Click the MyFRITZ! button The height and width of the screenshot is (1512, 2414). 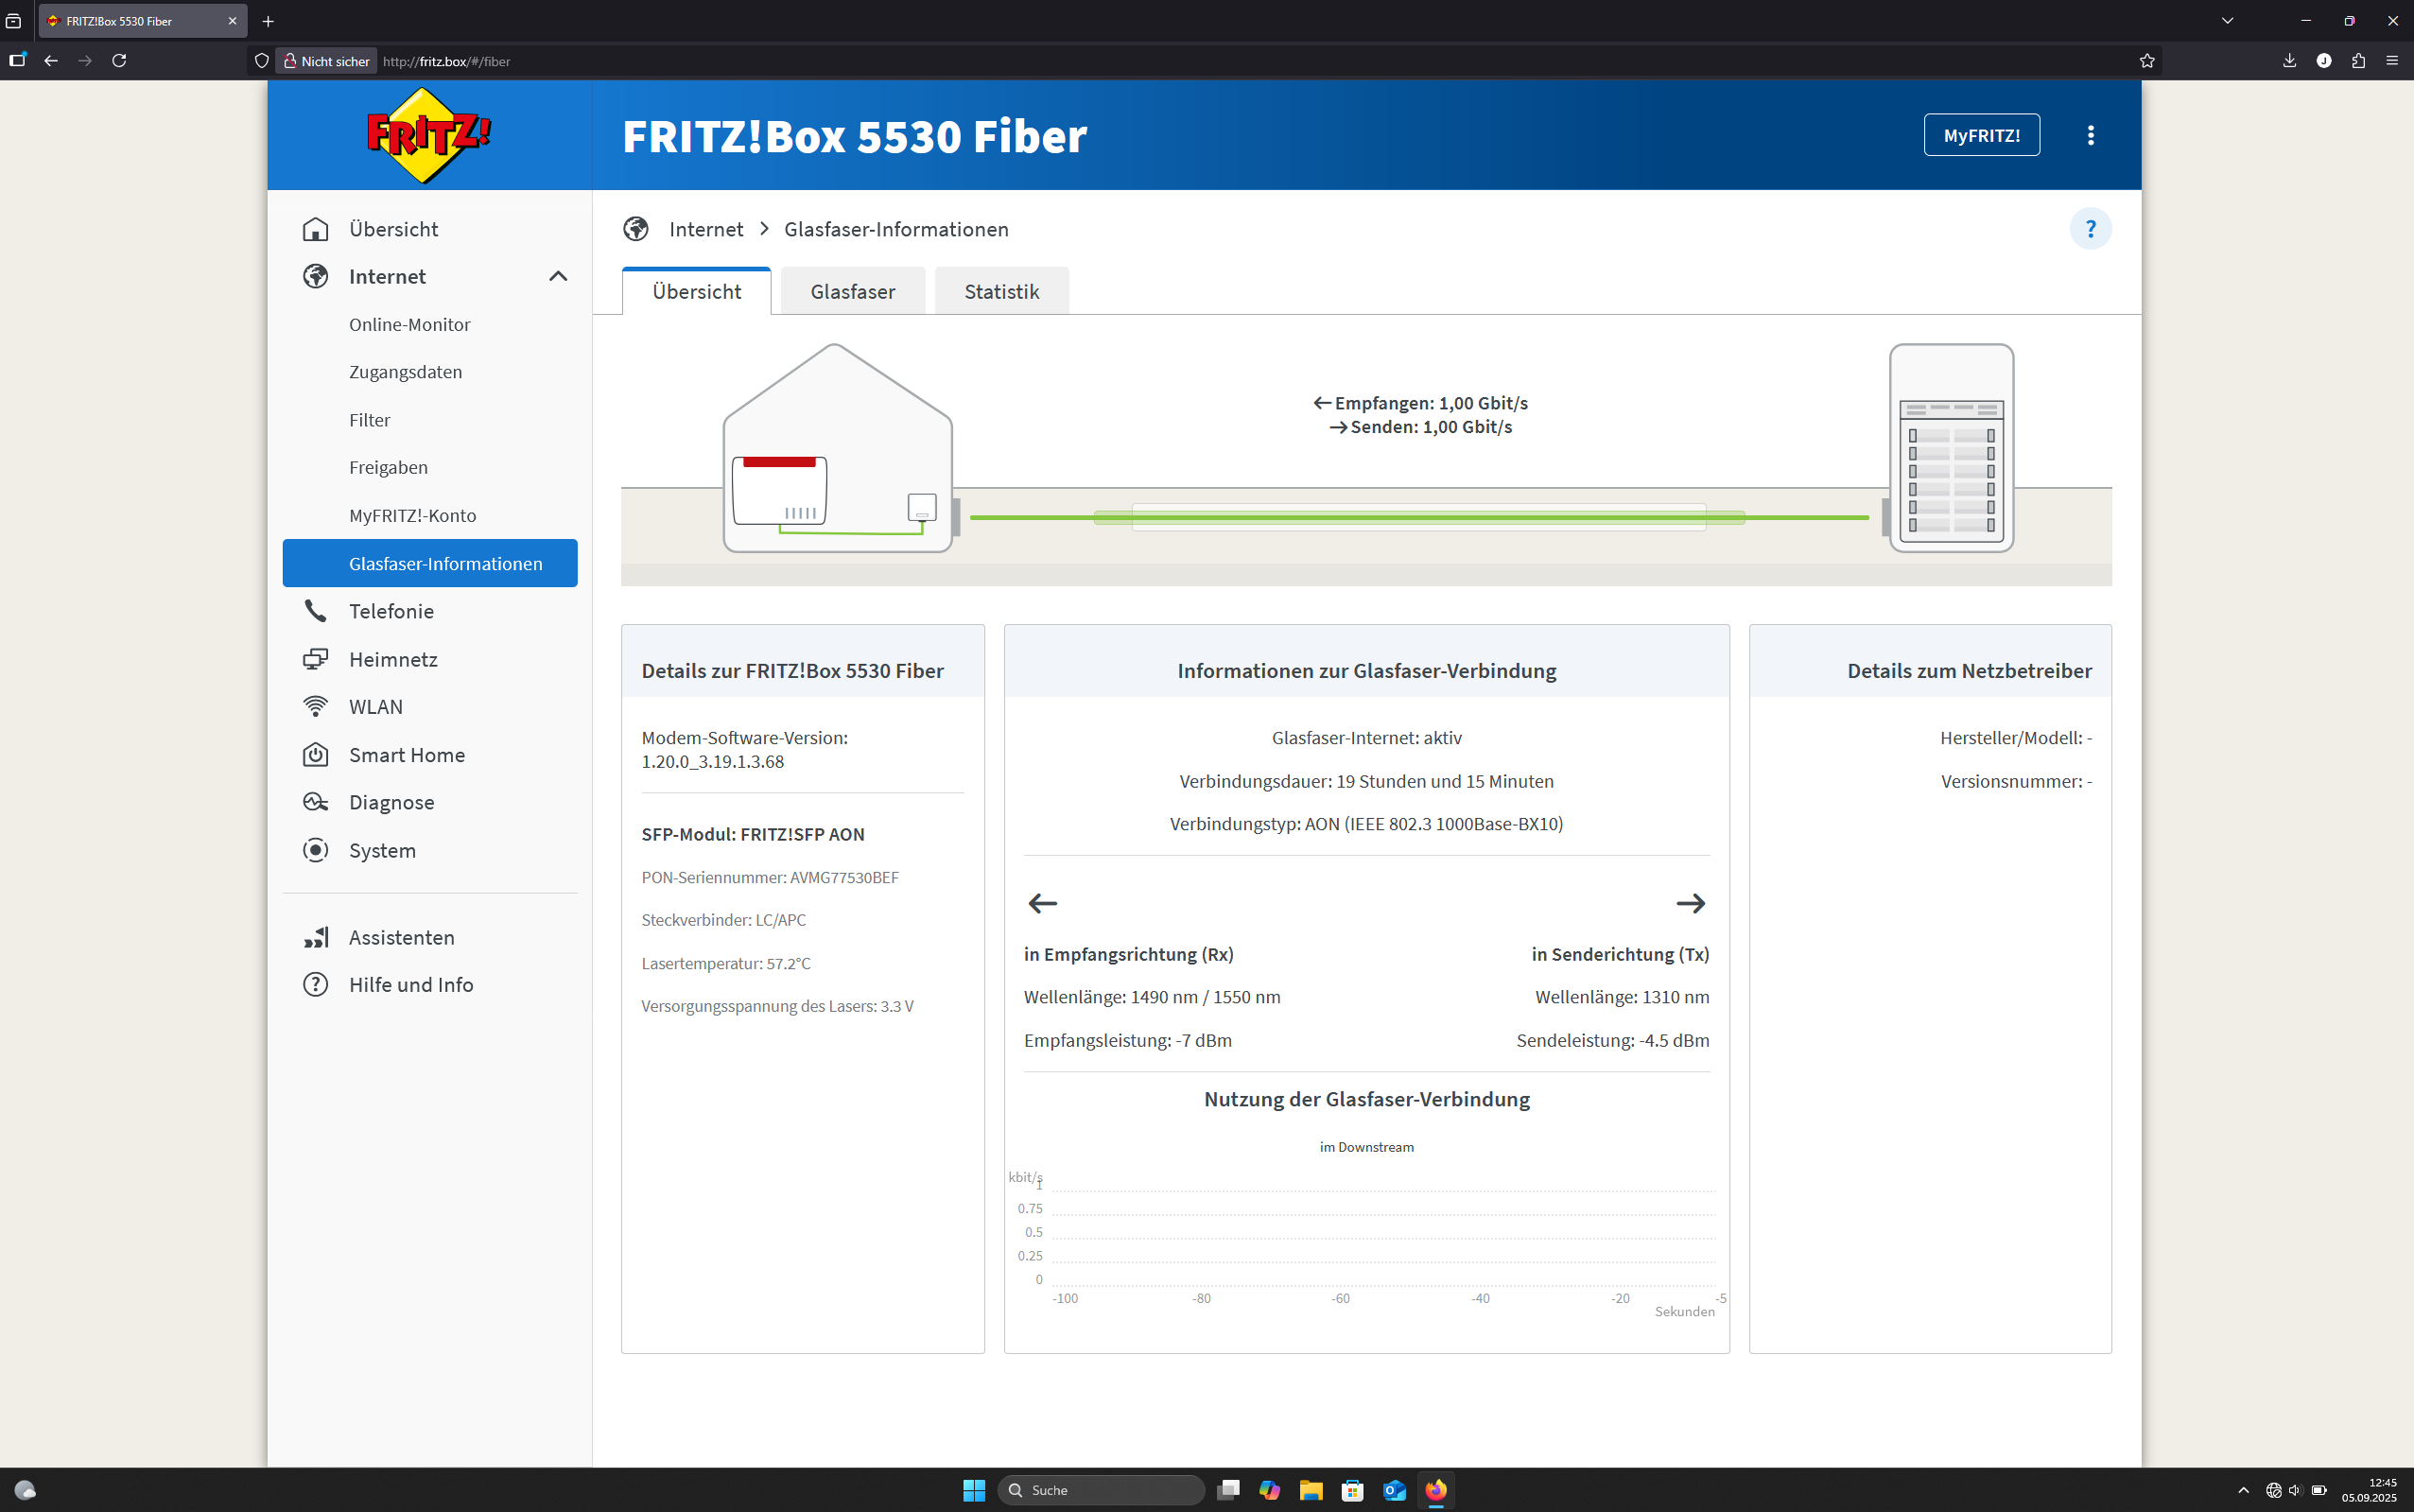pyautogui.click(x=1981, y=135)
